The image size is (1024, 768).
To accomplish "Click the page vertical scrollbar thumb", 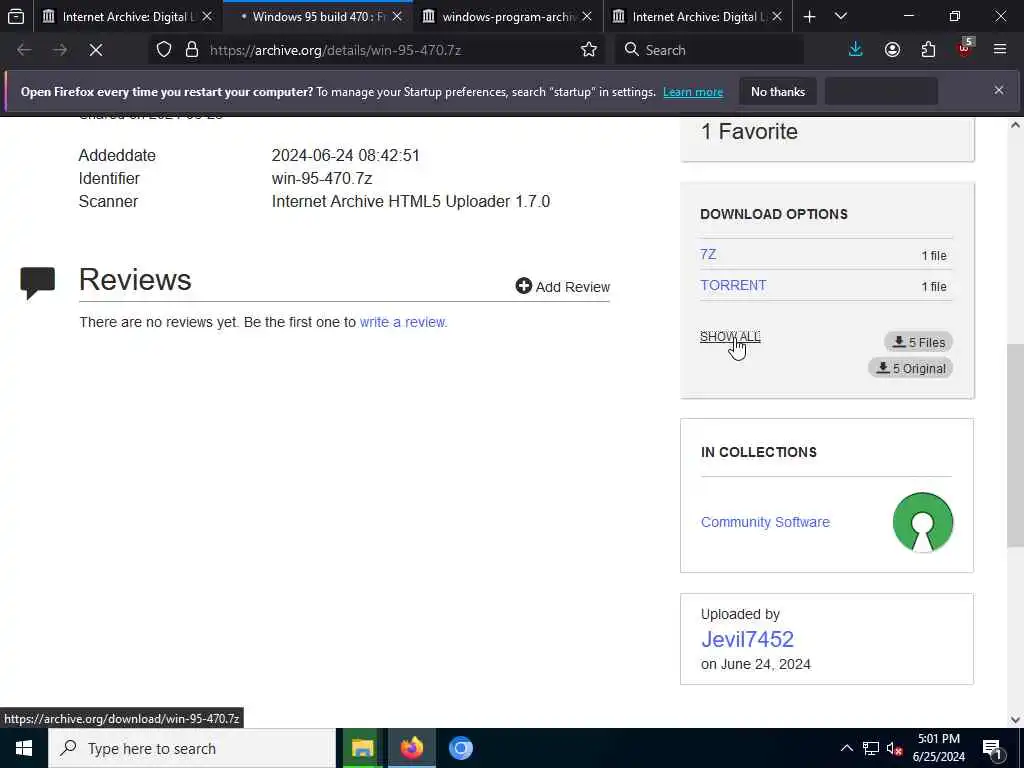I will click(1015, 445).
